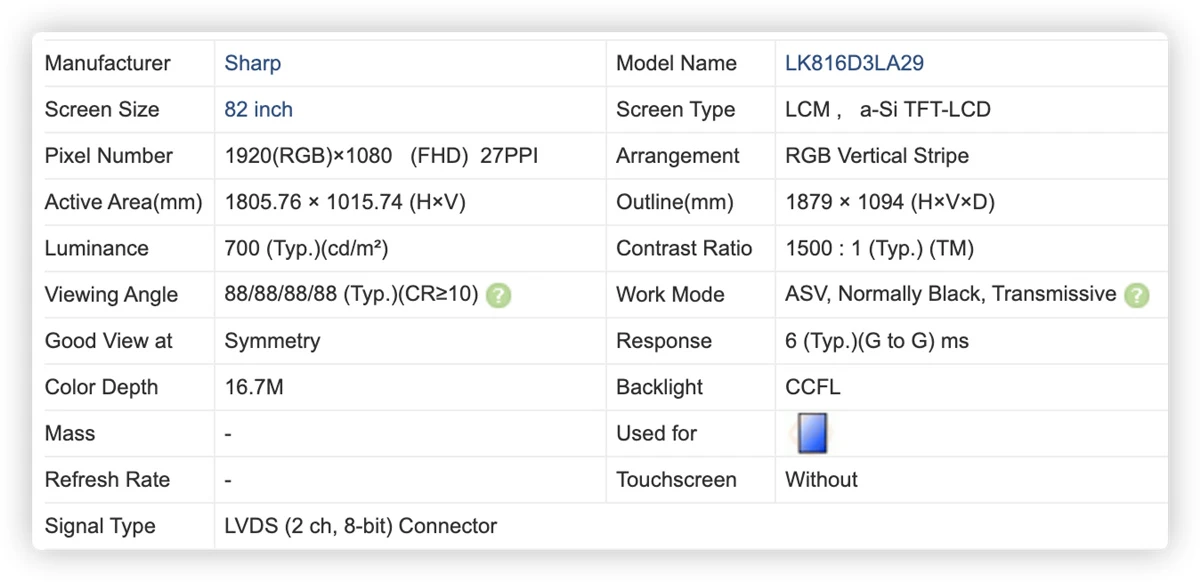Click the Signal Type value LVDS Connector
The image size is (1200, 582).
pos(360,526)
